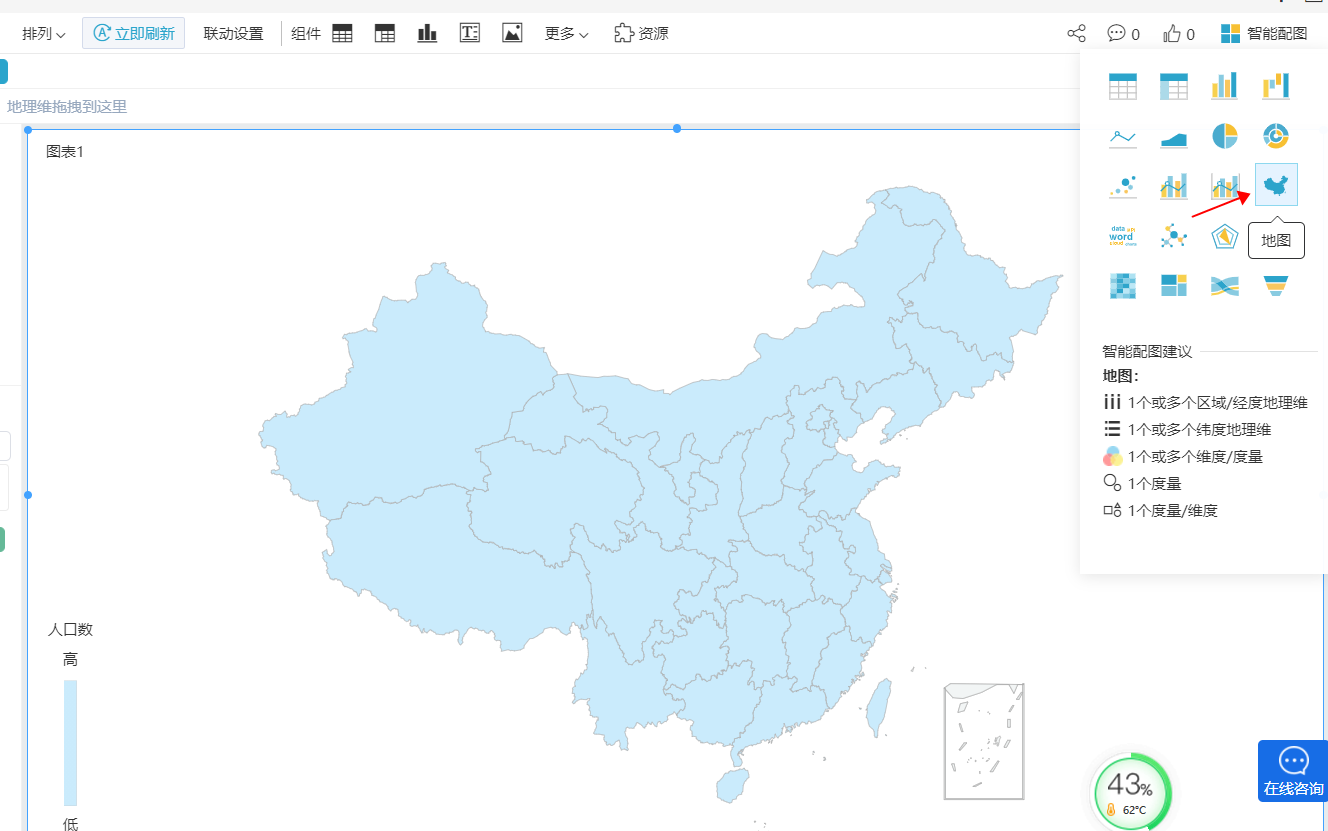This screenshot has height=831, width=1328.
Task: Insert a table component from toolbar
Action: [342, 33]
